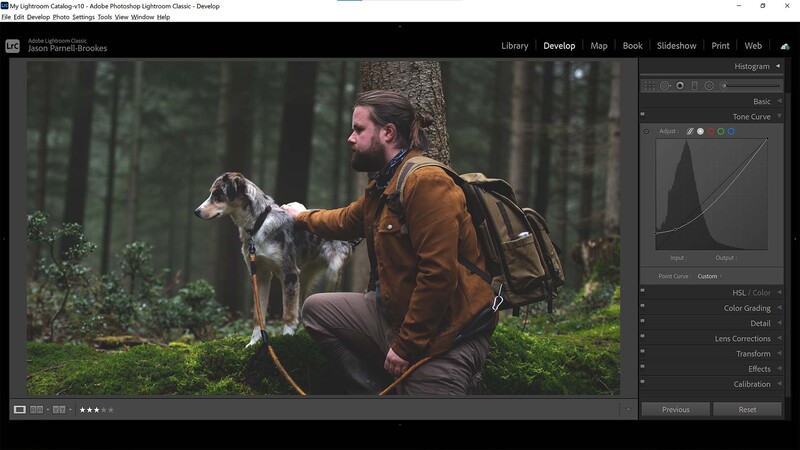The image size is (800, 450).
Task: Click the Previous button
Action: pos(675,409)
